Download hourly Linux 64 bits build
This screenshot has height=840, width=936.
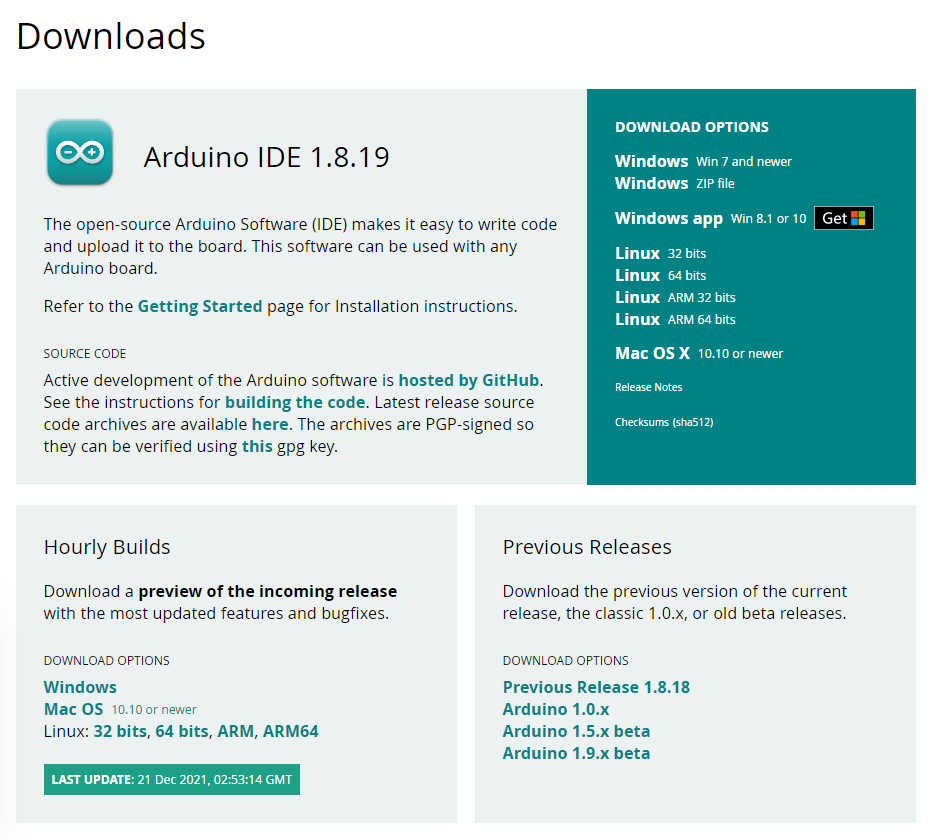click(182, 731)
